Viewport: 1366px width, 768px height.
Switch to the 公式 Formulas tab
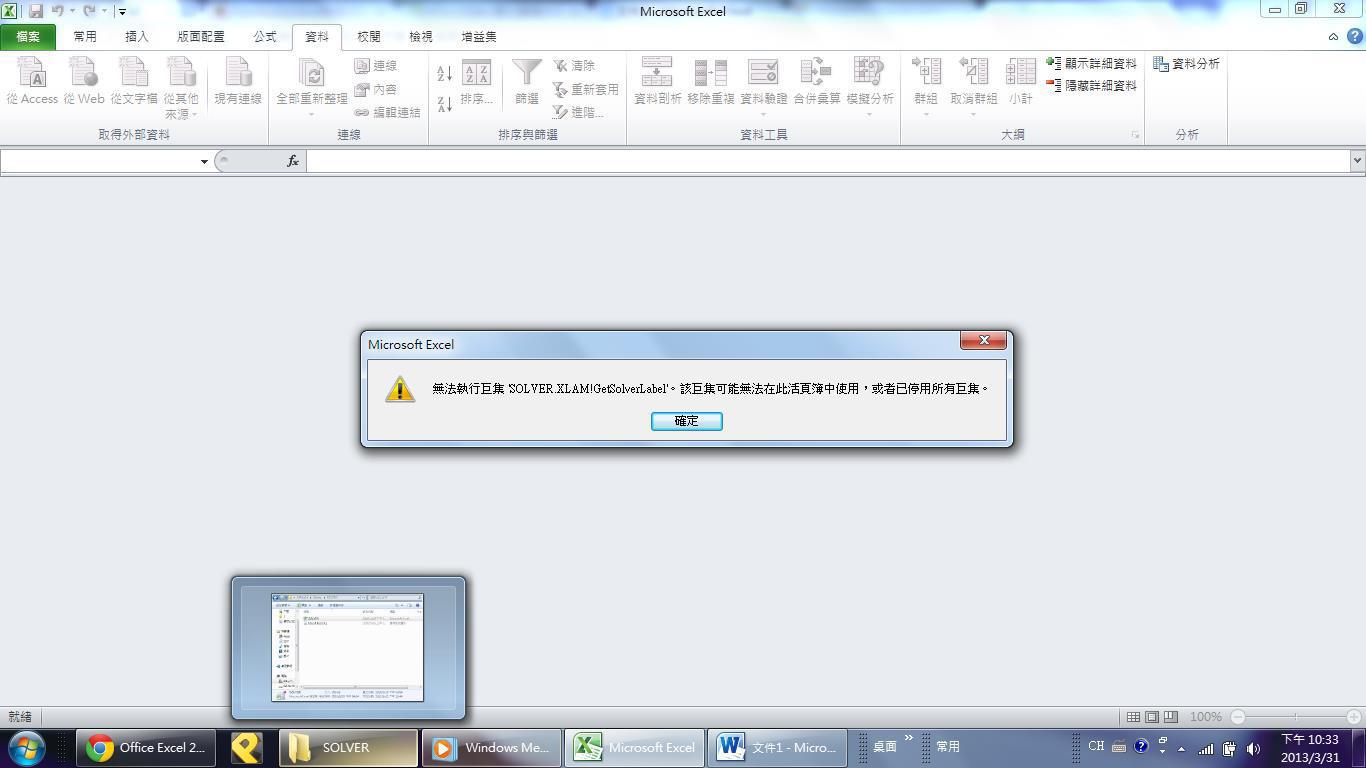coord(265,37)
